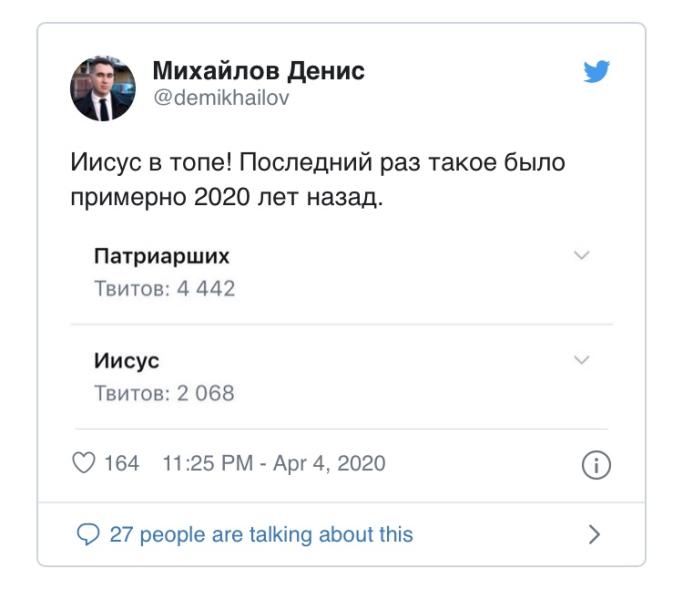Open "27 people are talking about this"
Image resolution: width=682 pixels, height=600 pixels.
[260, 534]
